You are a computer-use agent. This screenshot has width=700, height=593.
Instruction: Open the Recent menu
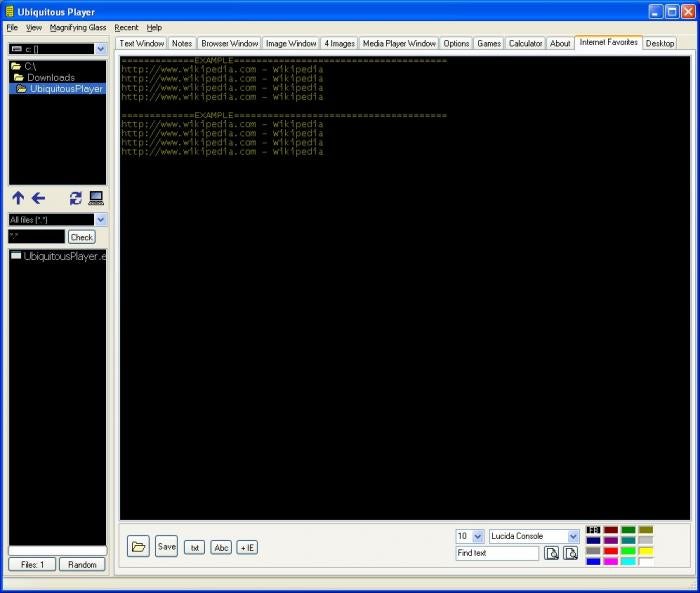pos(126,28)
